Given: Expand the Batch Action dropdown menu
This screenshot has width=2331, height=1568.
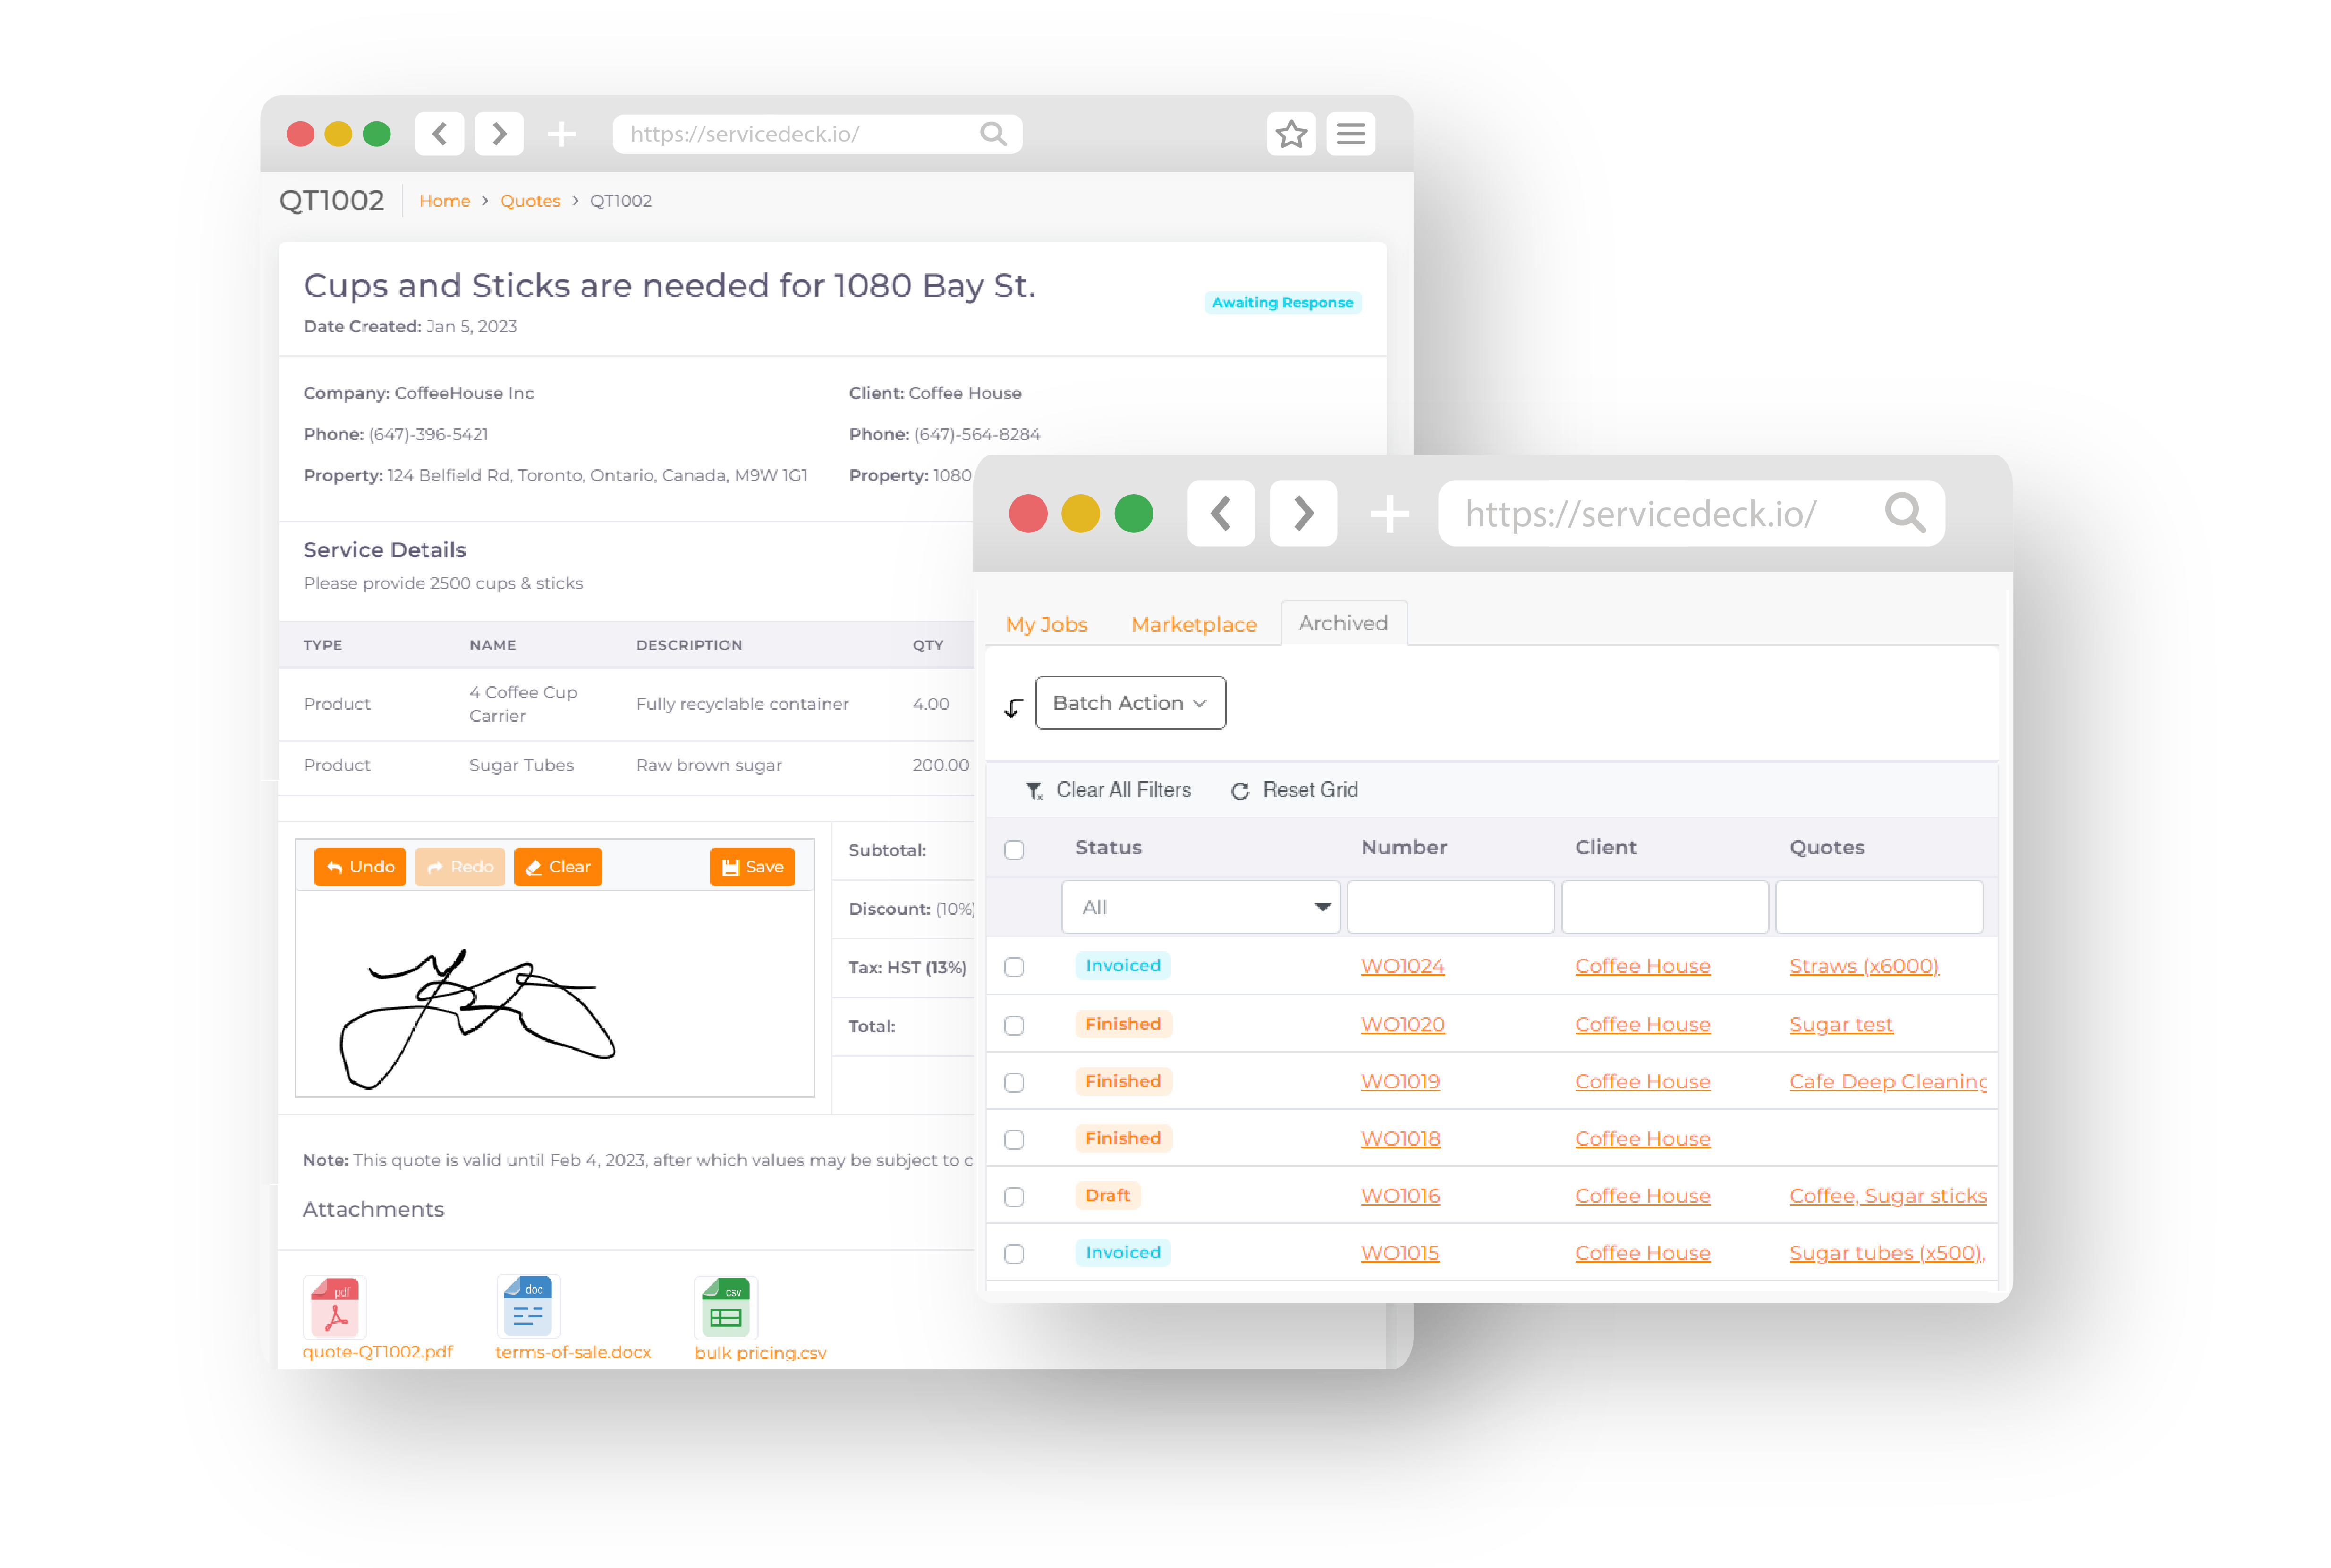Looking at the screenshot, I should pos(1129,702).
